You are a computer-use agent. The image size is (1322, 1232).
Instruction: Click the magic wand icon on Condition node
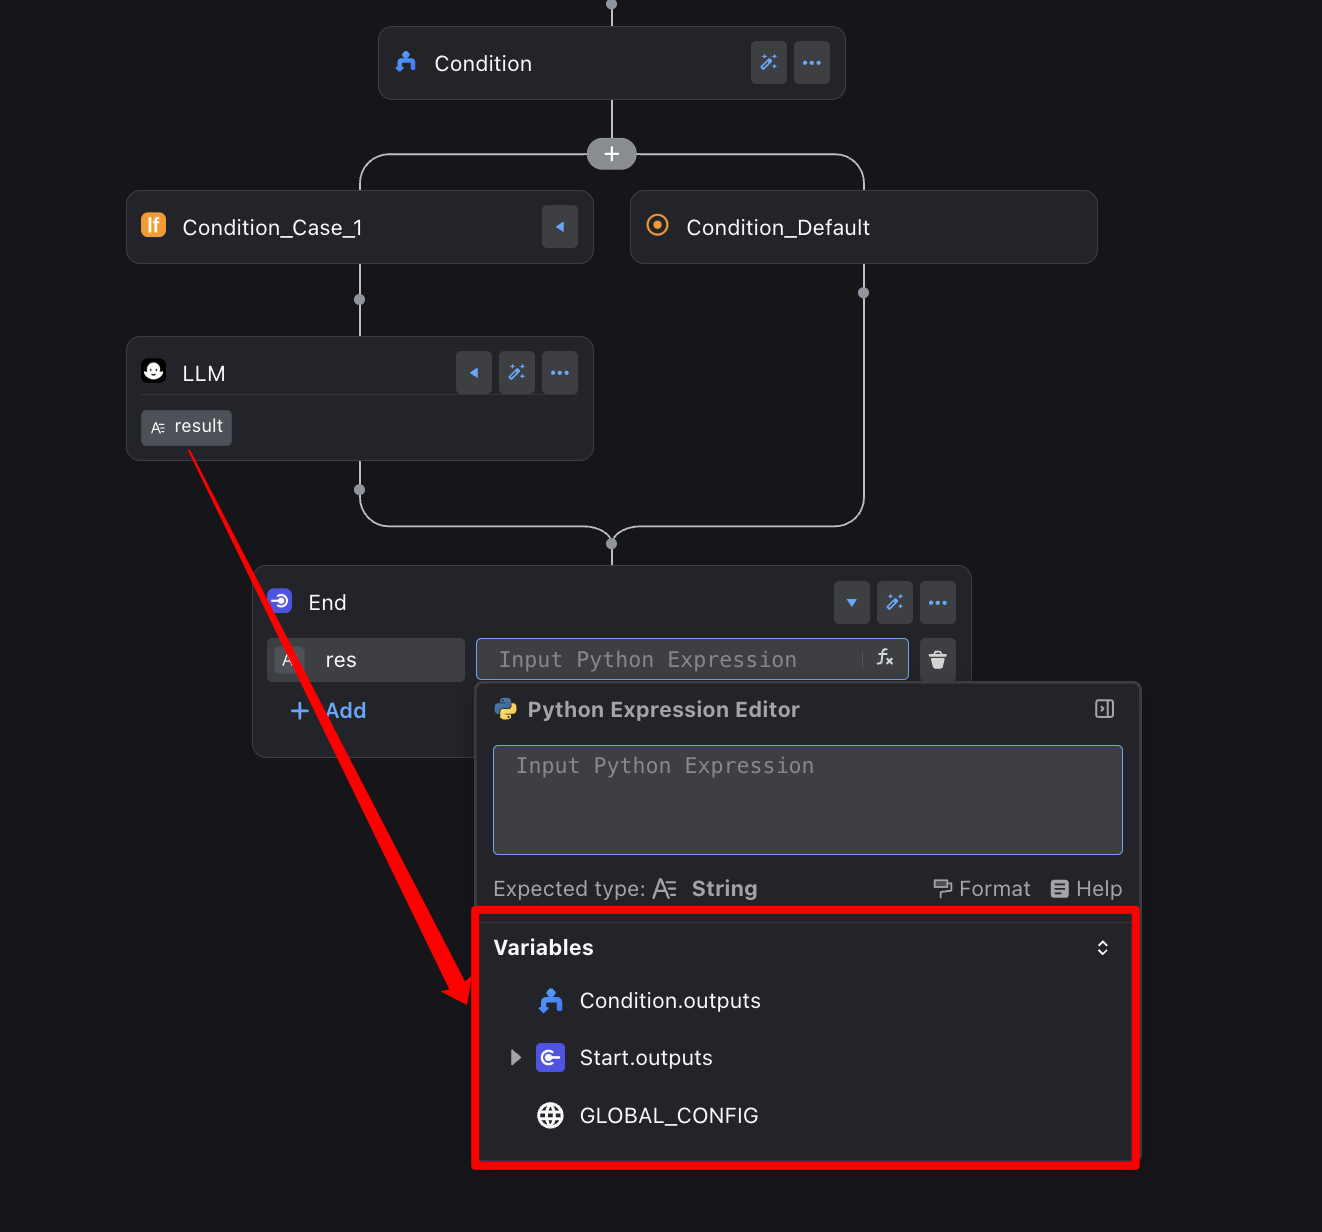point(768,63)
